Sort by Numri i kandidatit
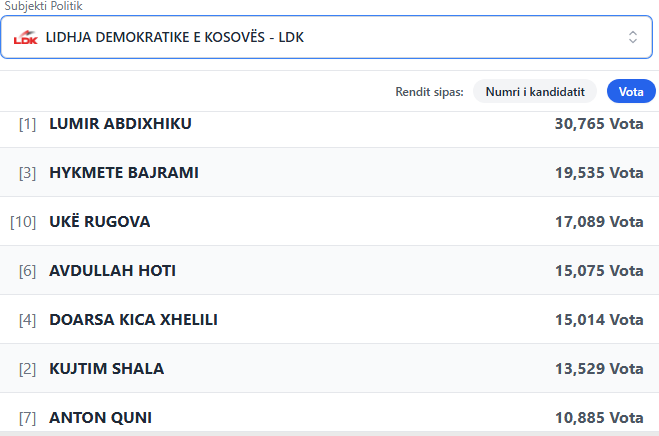This screenshot has height=436, width=659. tap(534, 92)
